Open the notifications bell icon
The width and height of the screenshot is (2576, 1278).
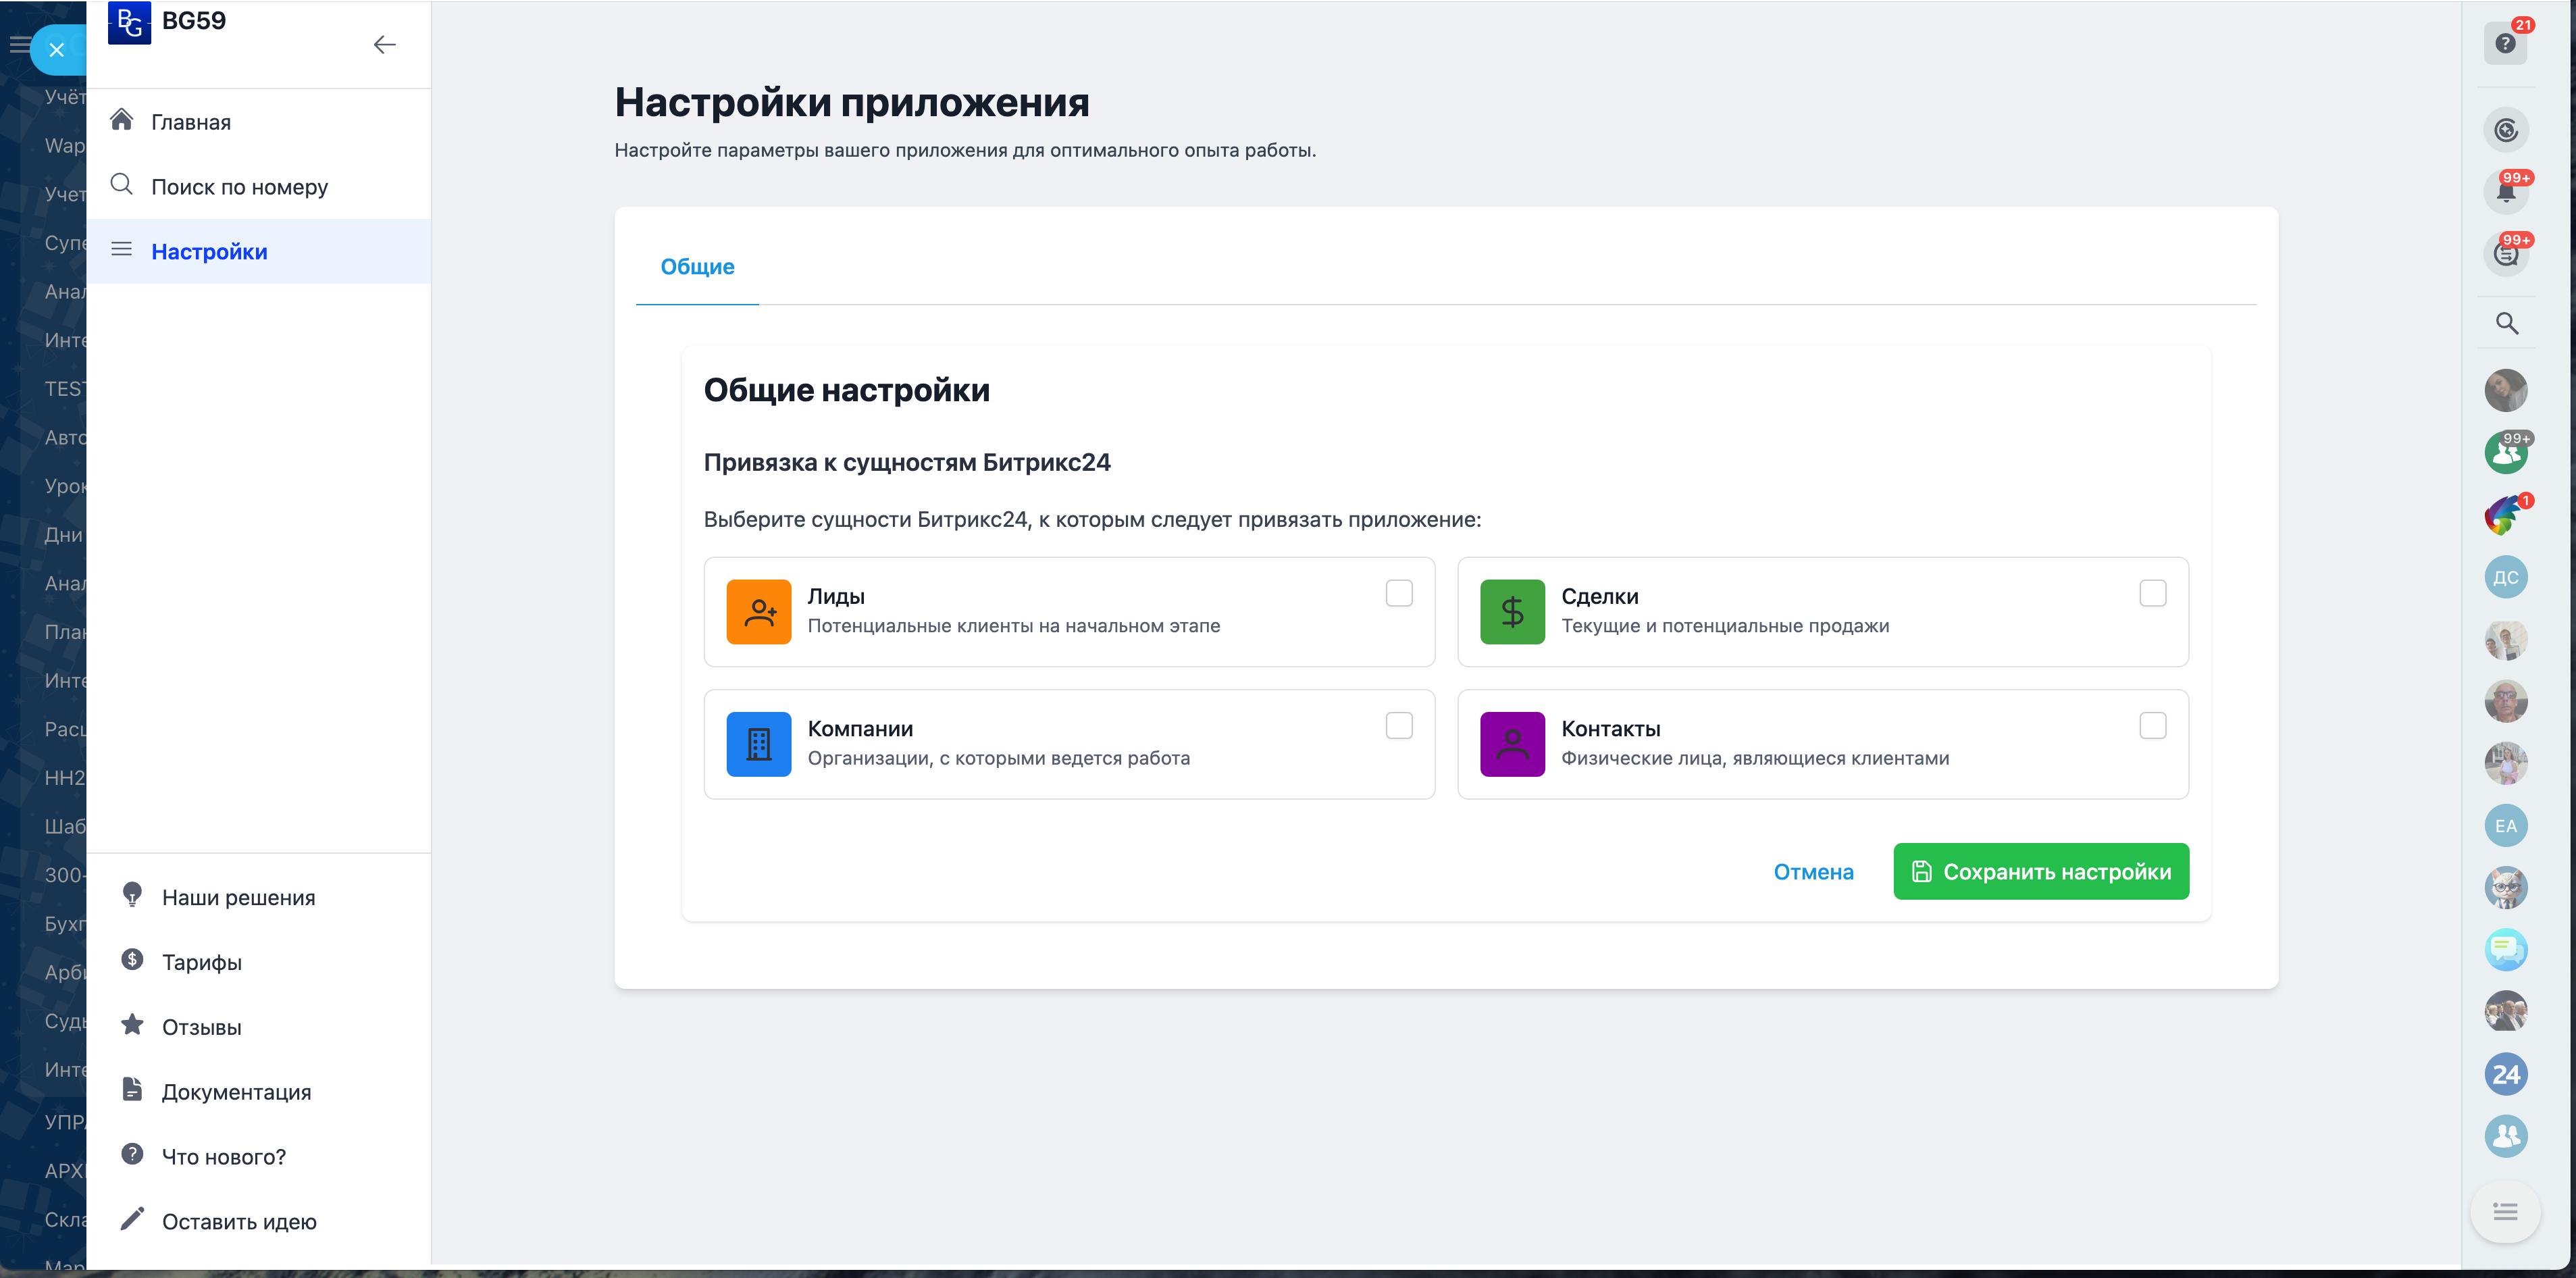2505,192
